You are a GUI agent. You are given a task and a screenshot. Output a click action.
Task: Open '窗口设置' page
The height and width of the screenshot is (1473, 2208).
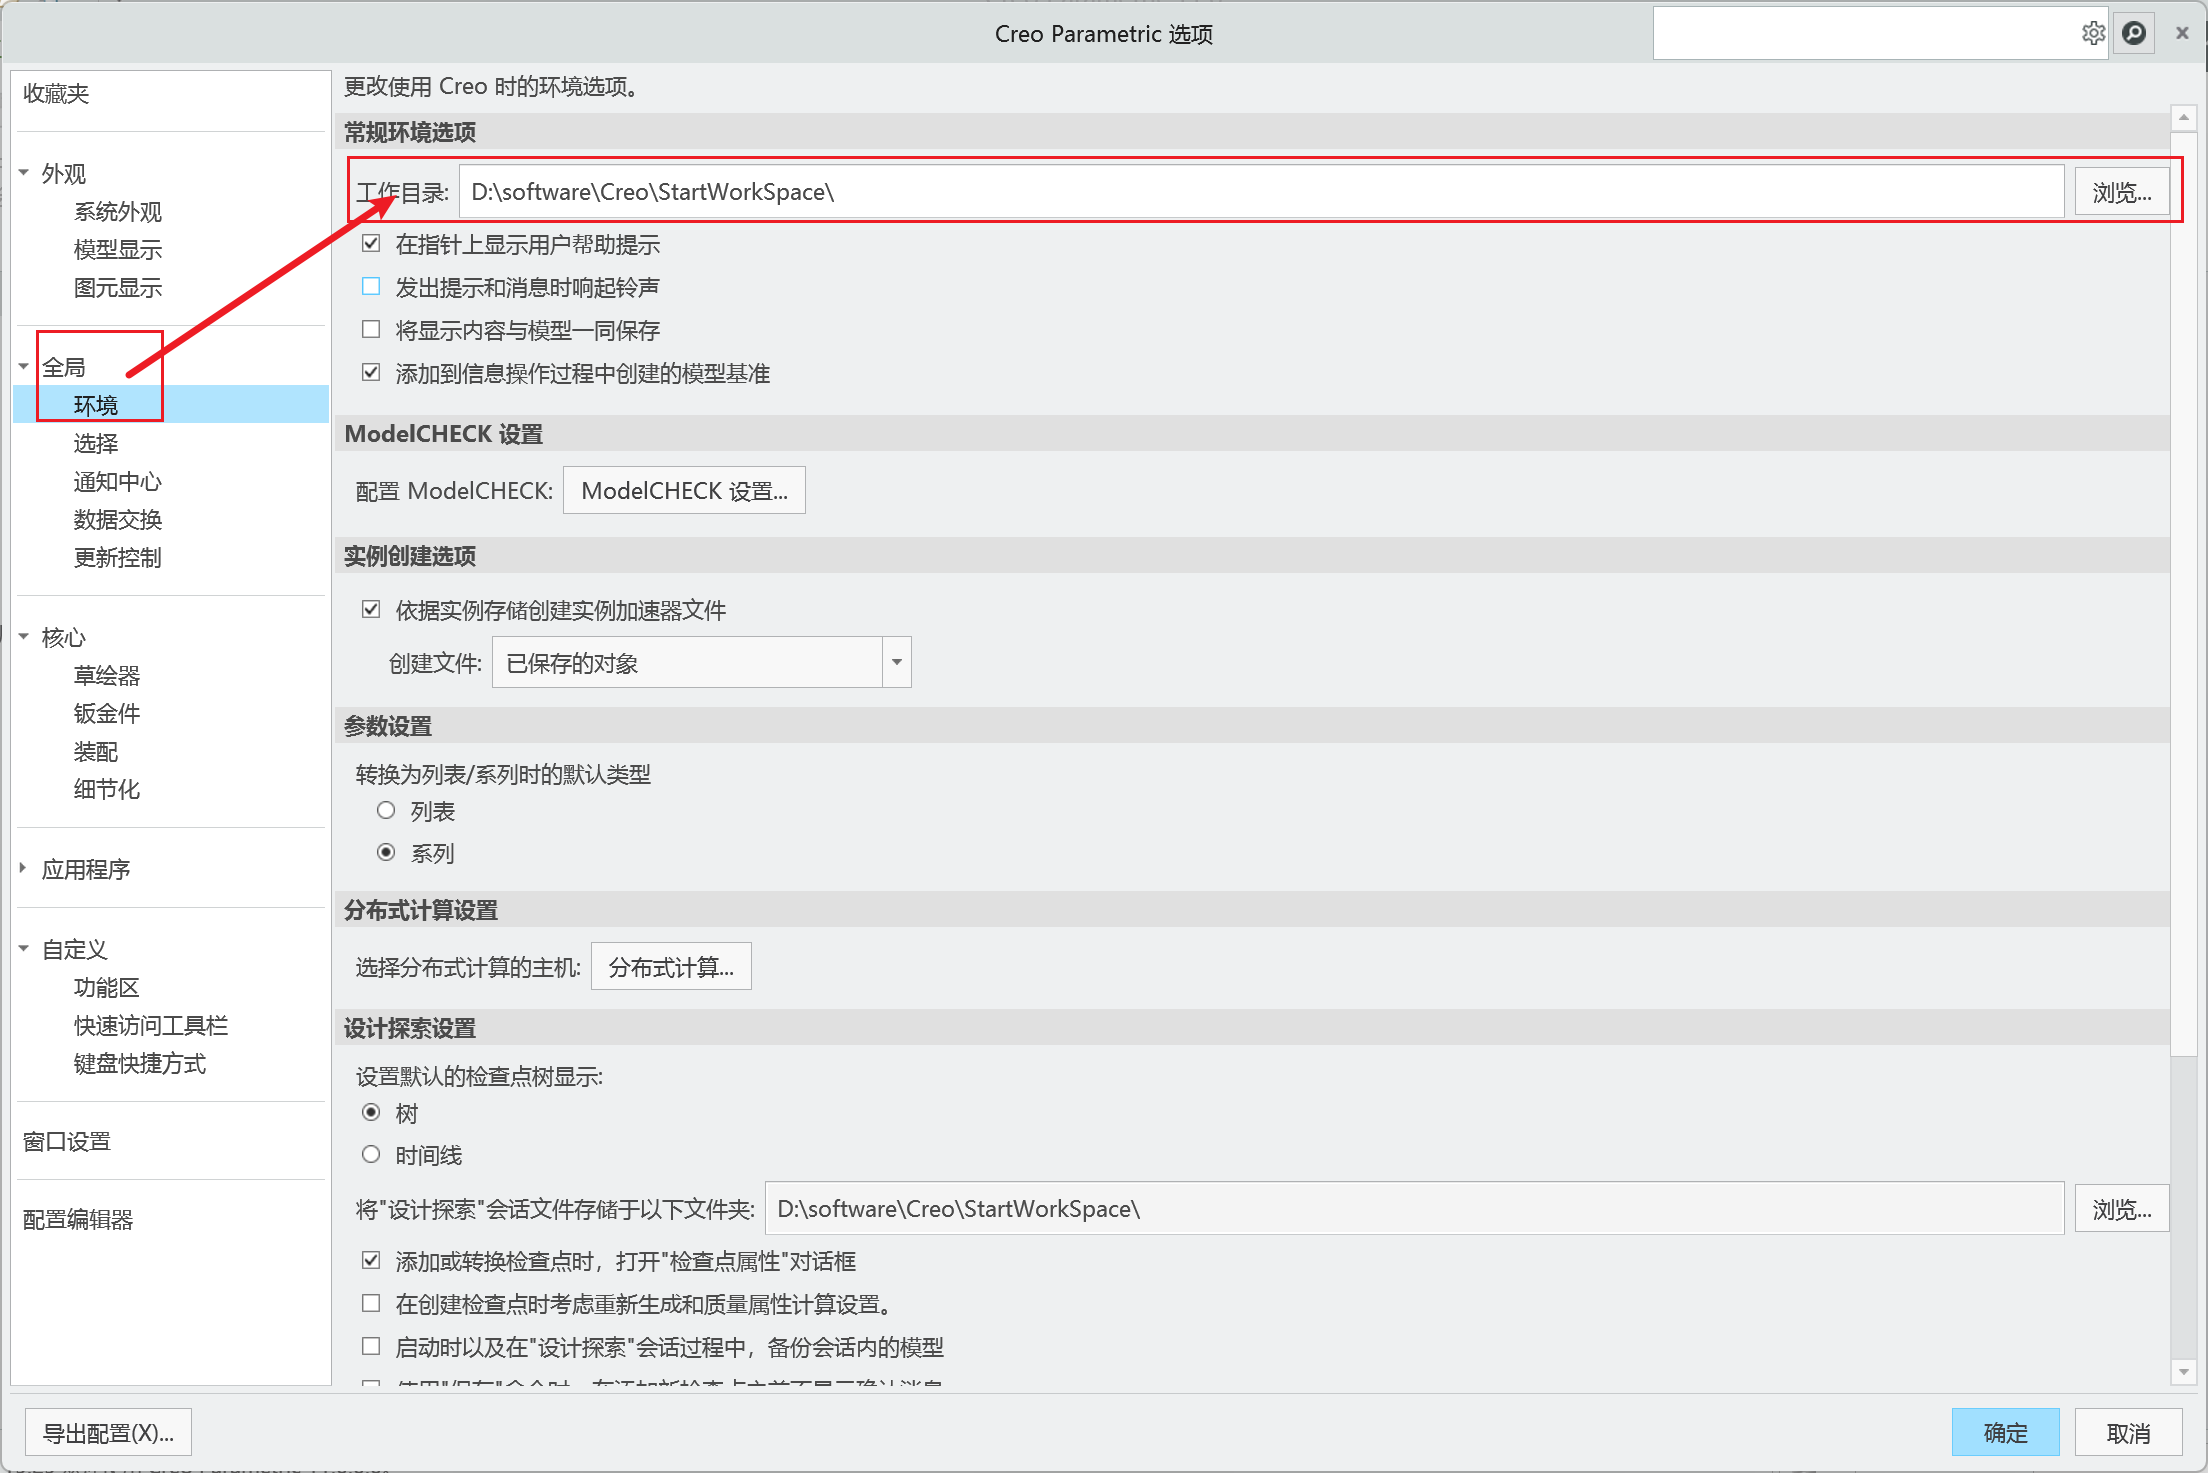click(x=67, y=1142)
